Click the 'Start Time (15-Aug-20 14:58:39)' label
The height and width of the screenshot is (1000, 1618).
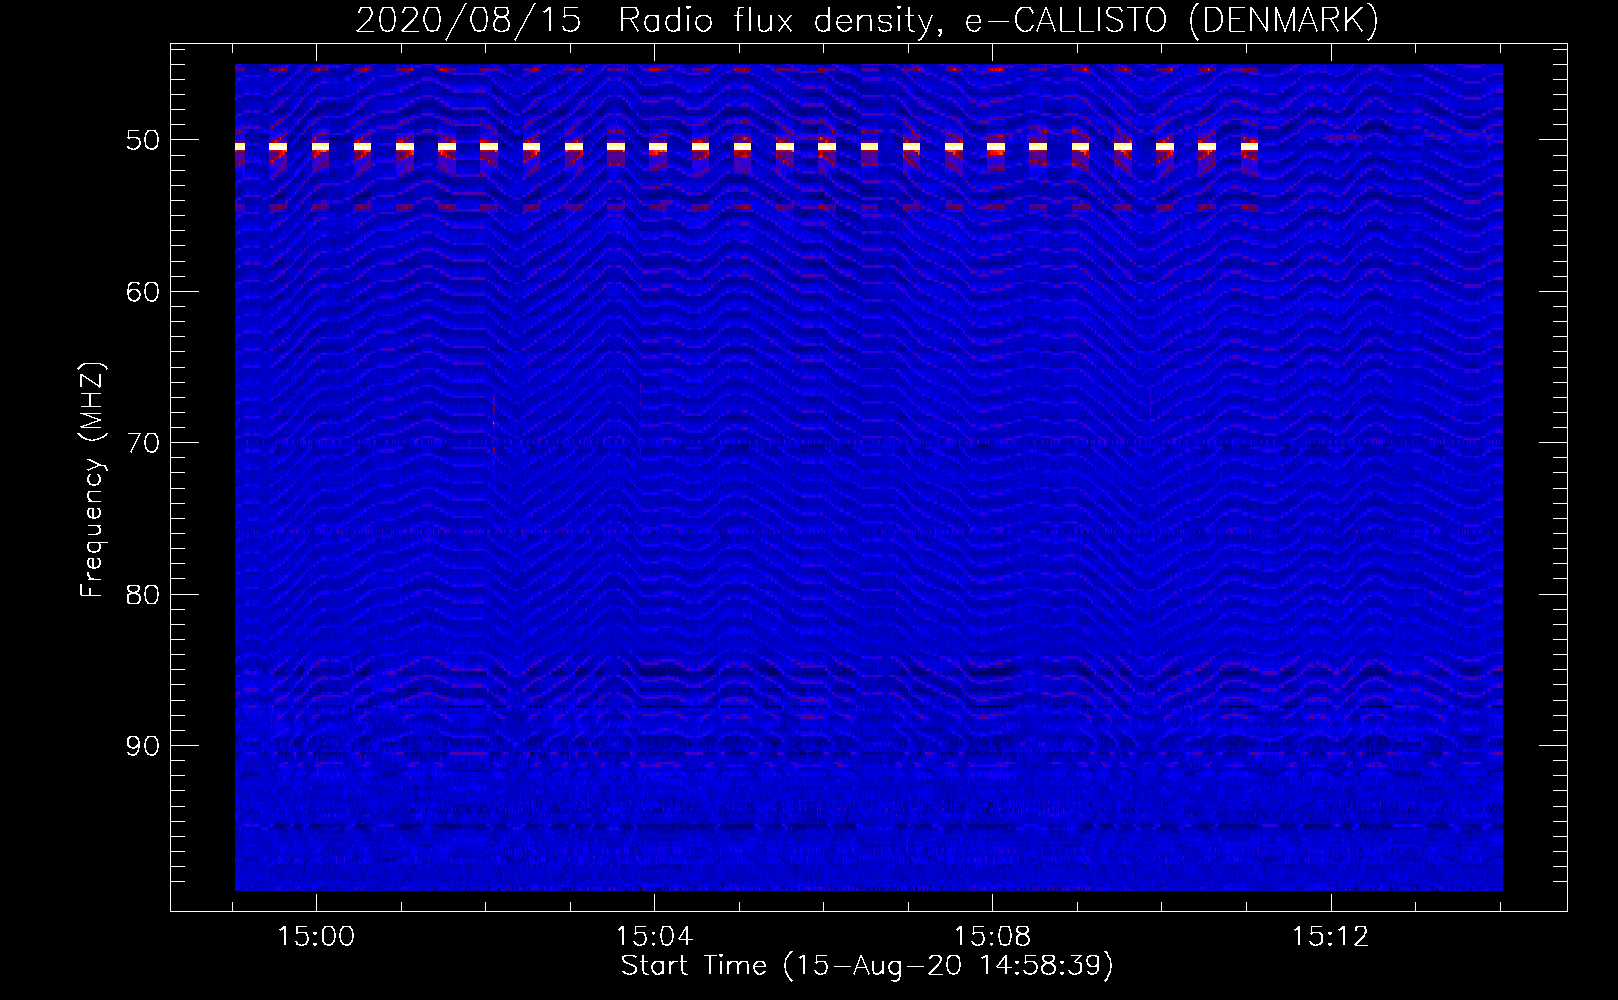coord(867,966)
